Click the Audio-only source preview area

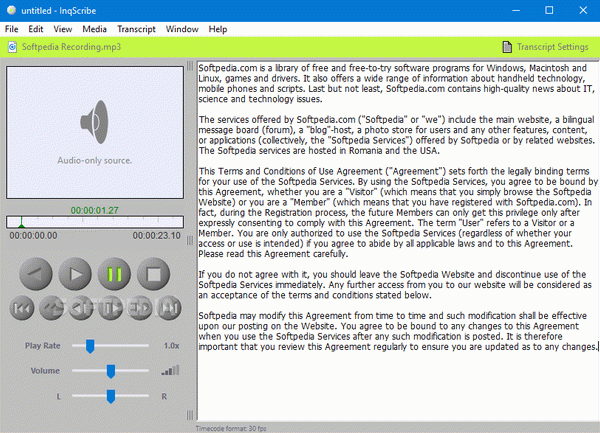(x=95, y=132)
